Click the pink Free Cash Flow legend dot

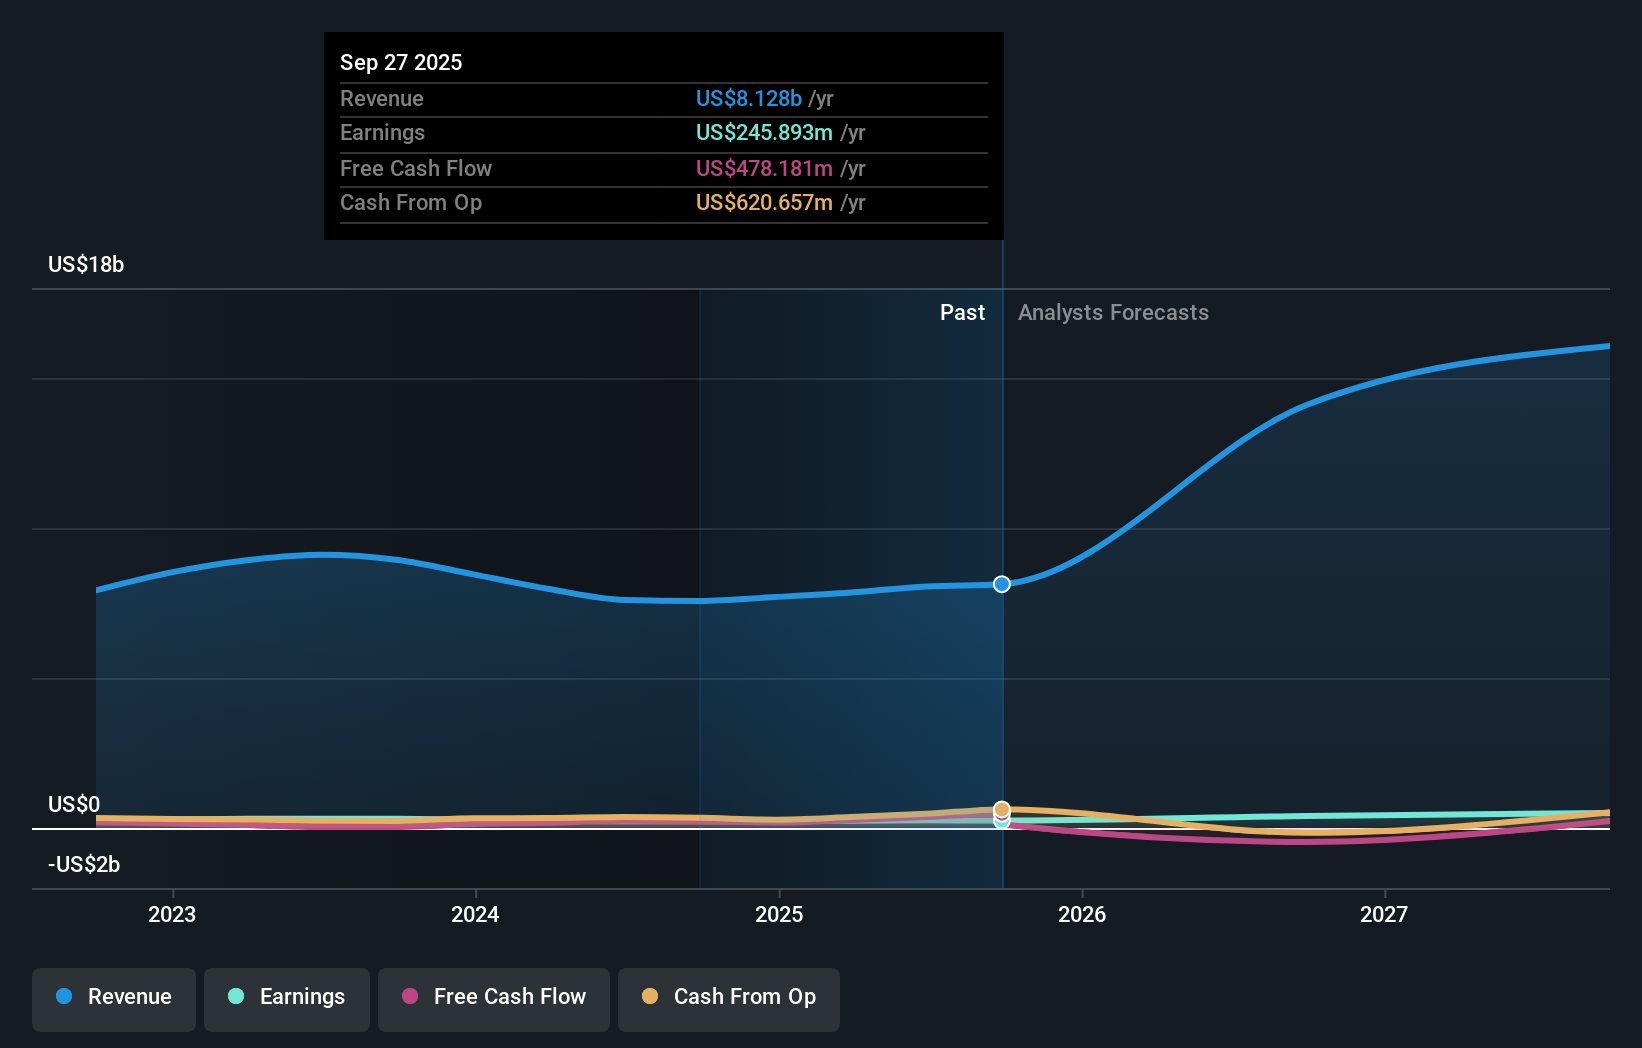[x=408, y=997]
